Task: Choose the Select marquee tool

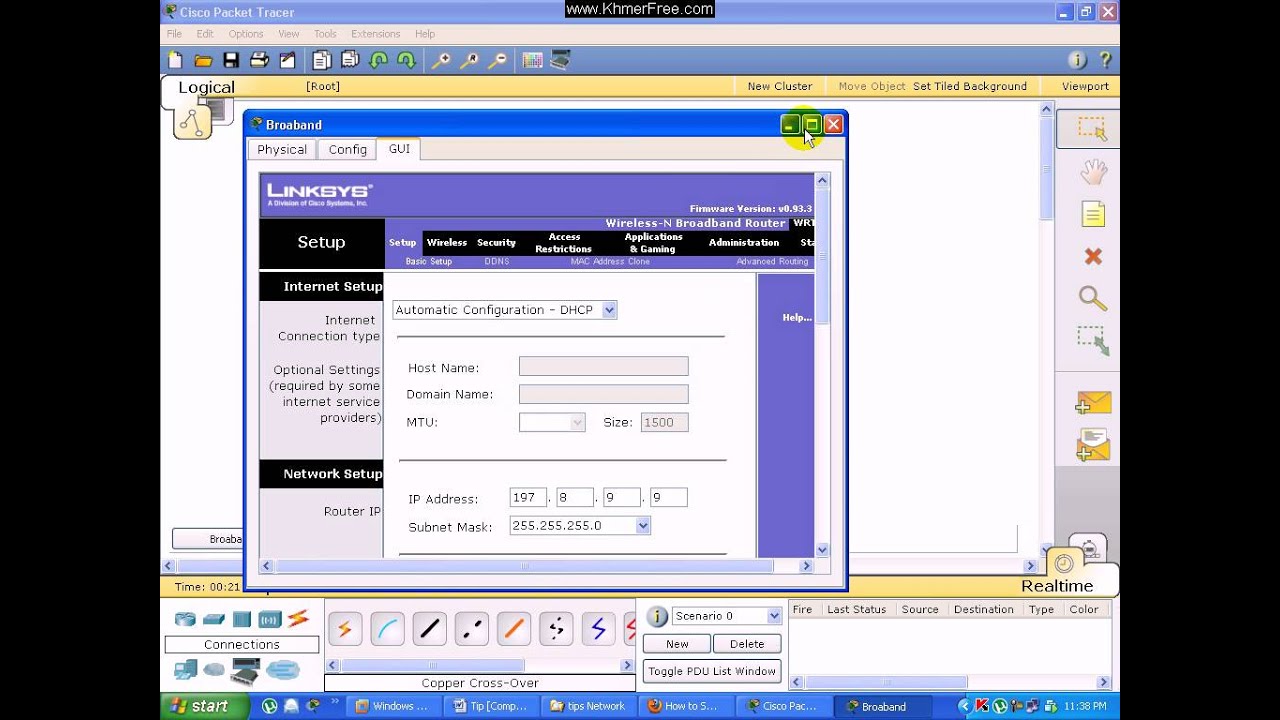Action: (1092, 129)
